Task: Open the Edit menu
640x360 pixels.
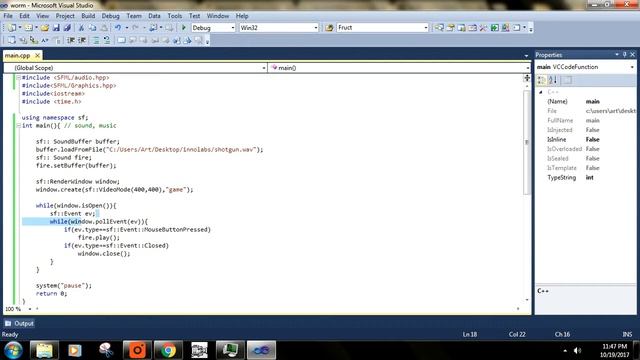Action: coord(24,16)
